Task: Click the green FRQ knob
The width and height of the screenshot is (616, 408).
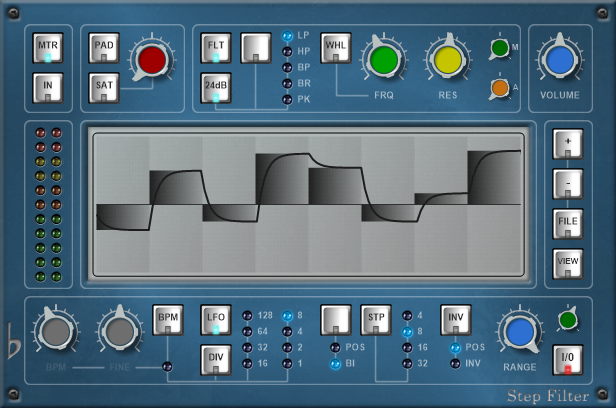Action: [x=383, y=59]
